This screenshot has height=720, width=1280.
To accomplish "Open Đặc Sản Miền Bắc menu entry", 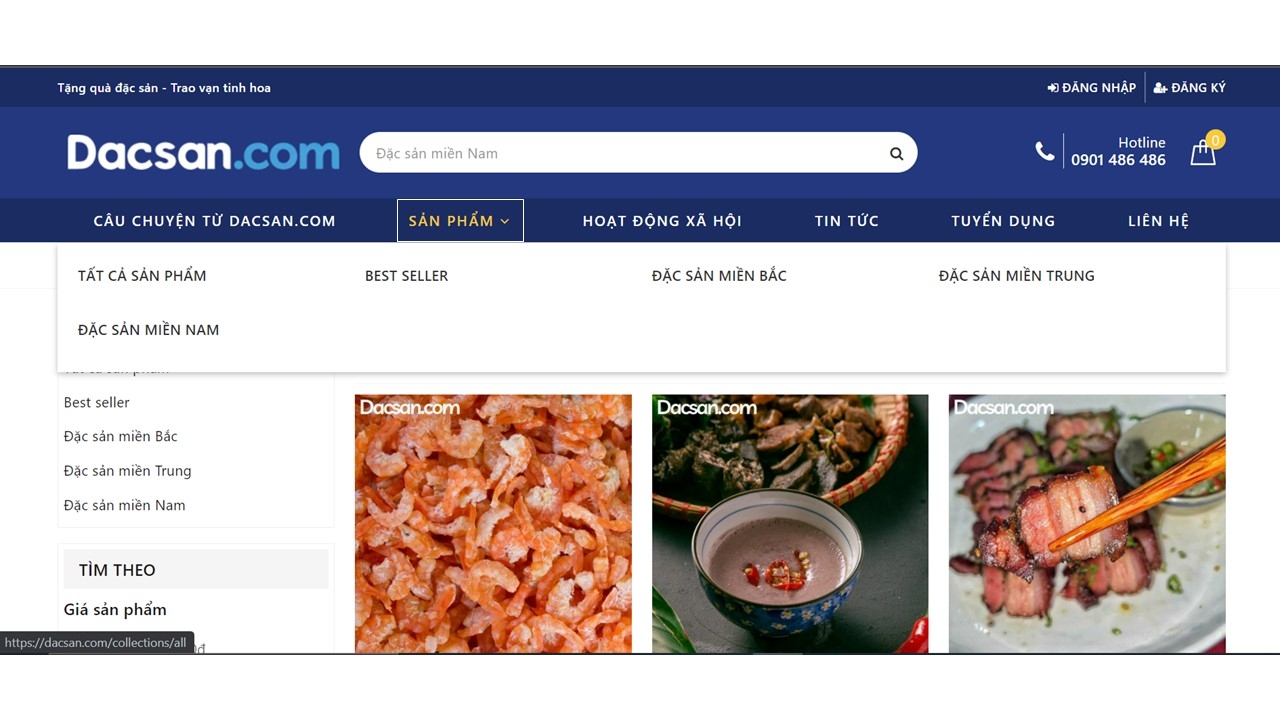I will pyautogui.click(x=719, y=275).
